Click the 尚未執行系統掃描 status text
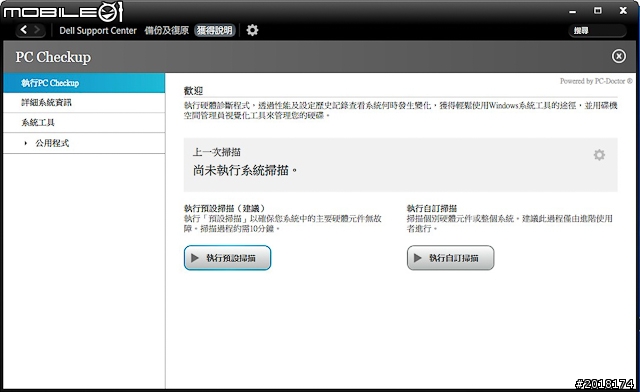The width and height of the screenshot is (640, 392). click(x=245, y=170)
